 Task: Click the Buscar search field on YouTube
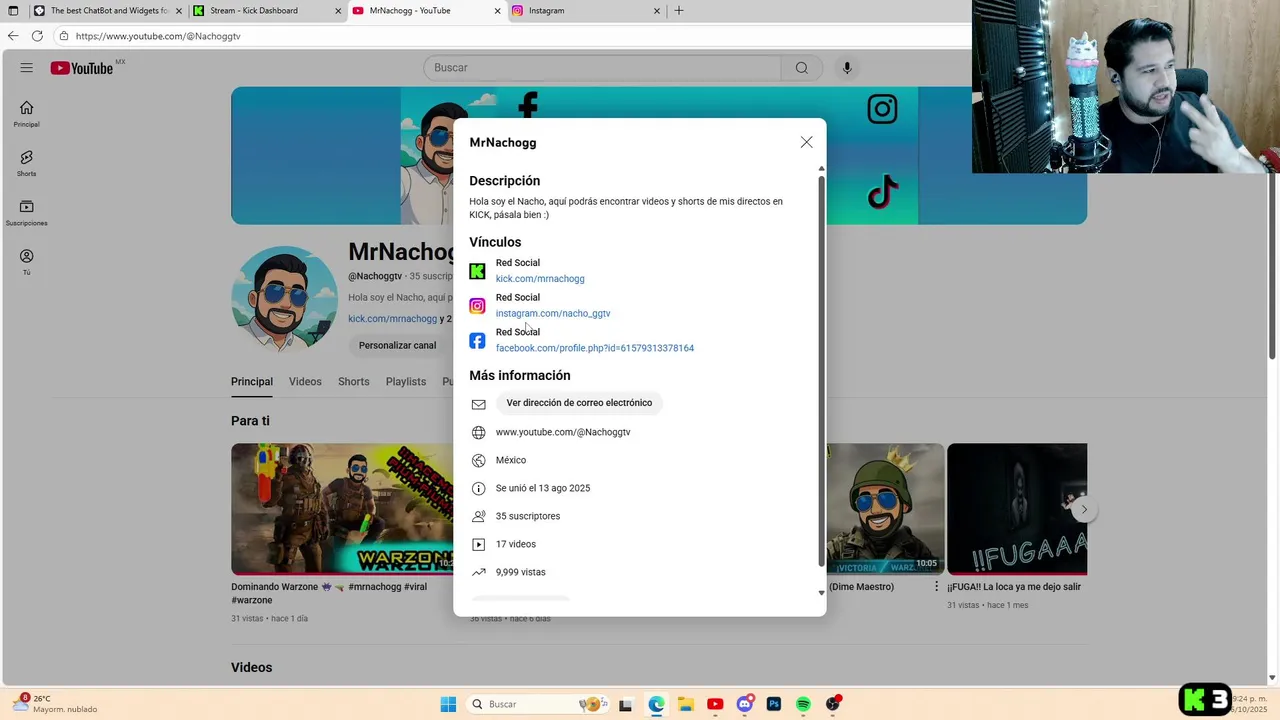(602, 68)
